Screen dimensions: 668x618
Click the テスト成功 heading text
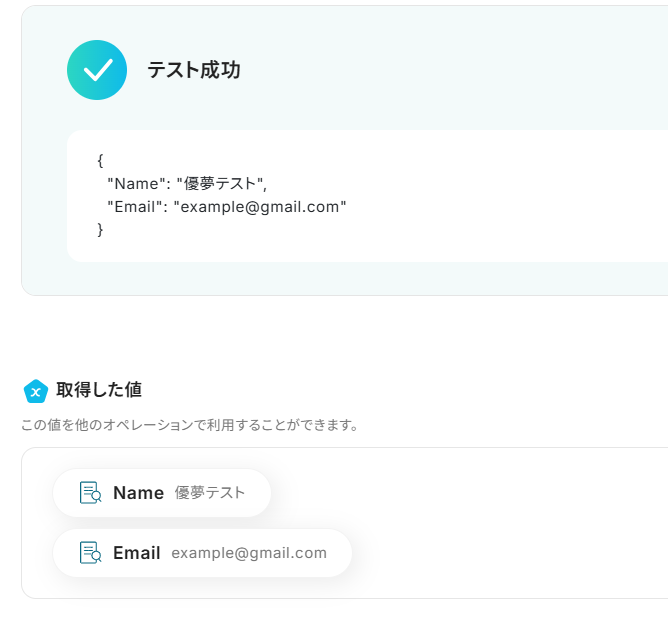pyautogui.click(x=193, y=70)
